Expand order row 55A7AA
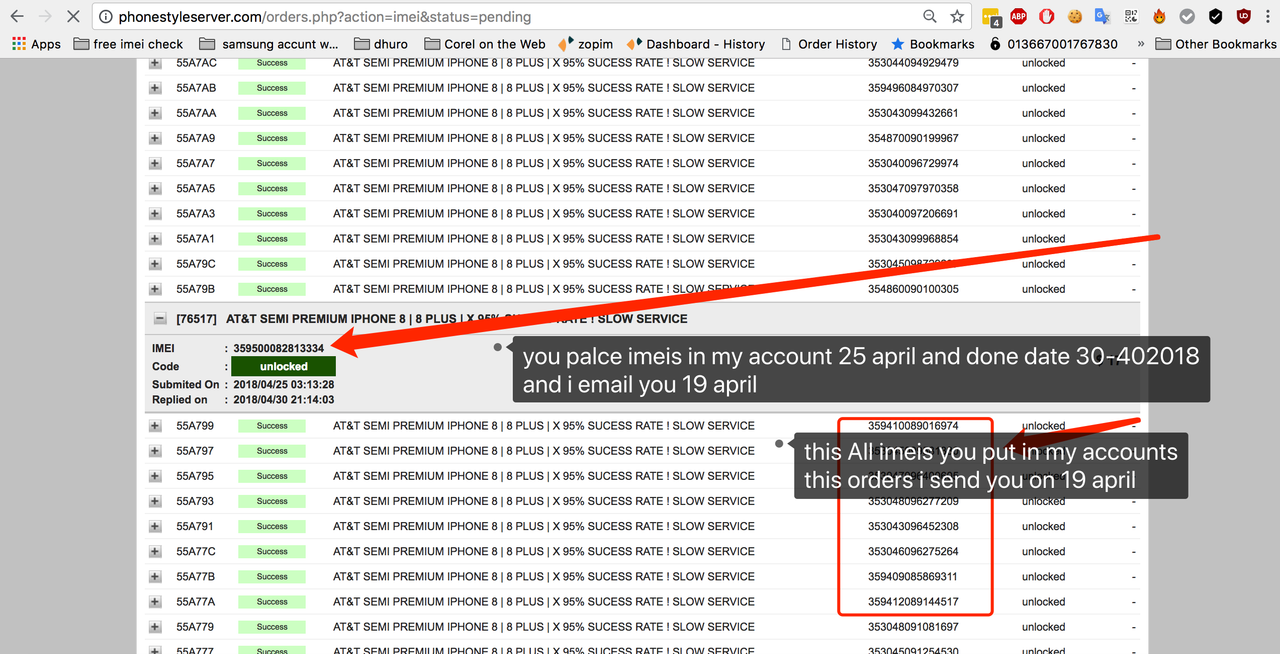This screenshot has height=654, width=1280. point(155,113)
